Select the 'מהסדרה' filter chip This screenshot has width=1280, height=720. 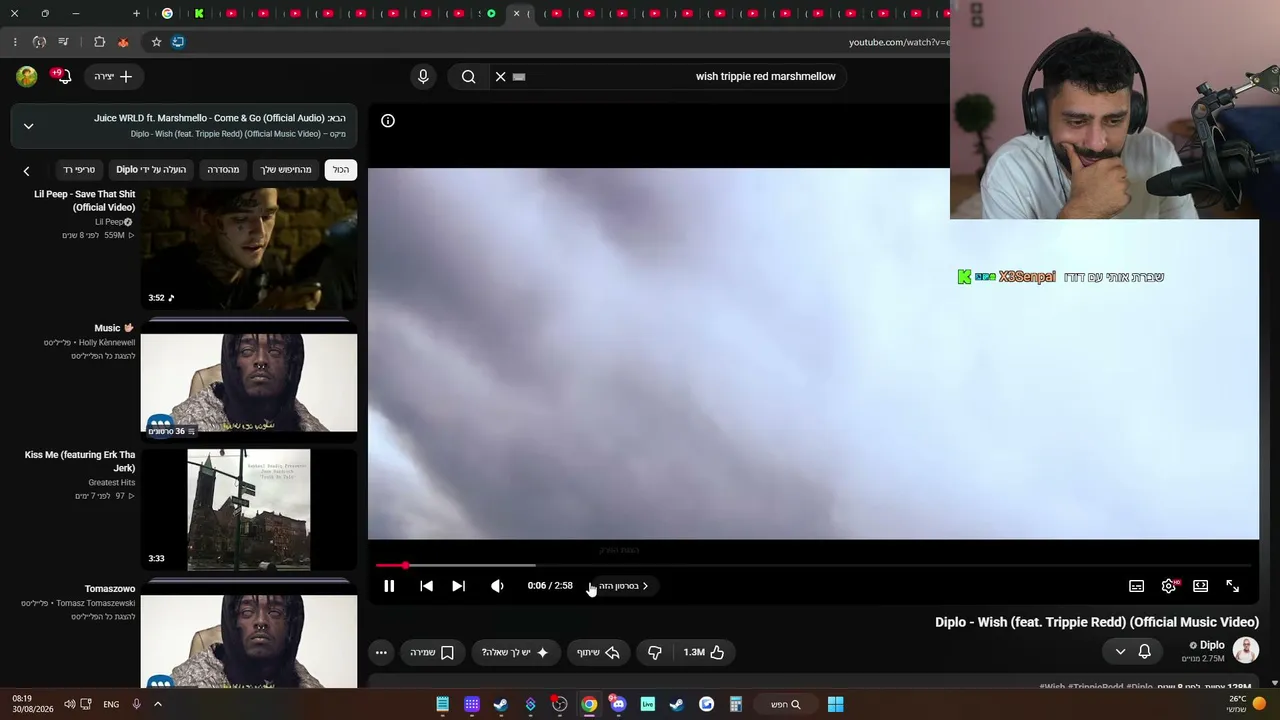223,170
